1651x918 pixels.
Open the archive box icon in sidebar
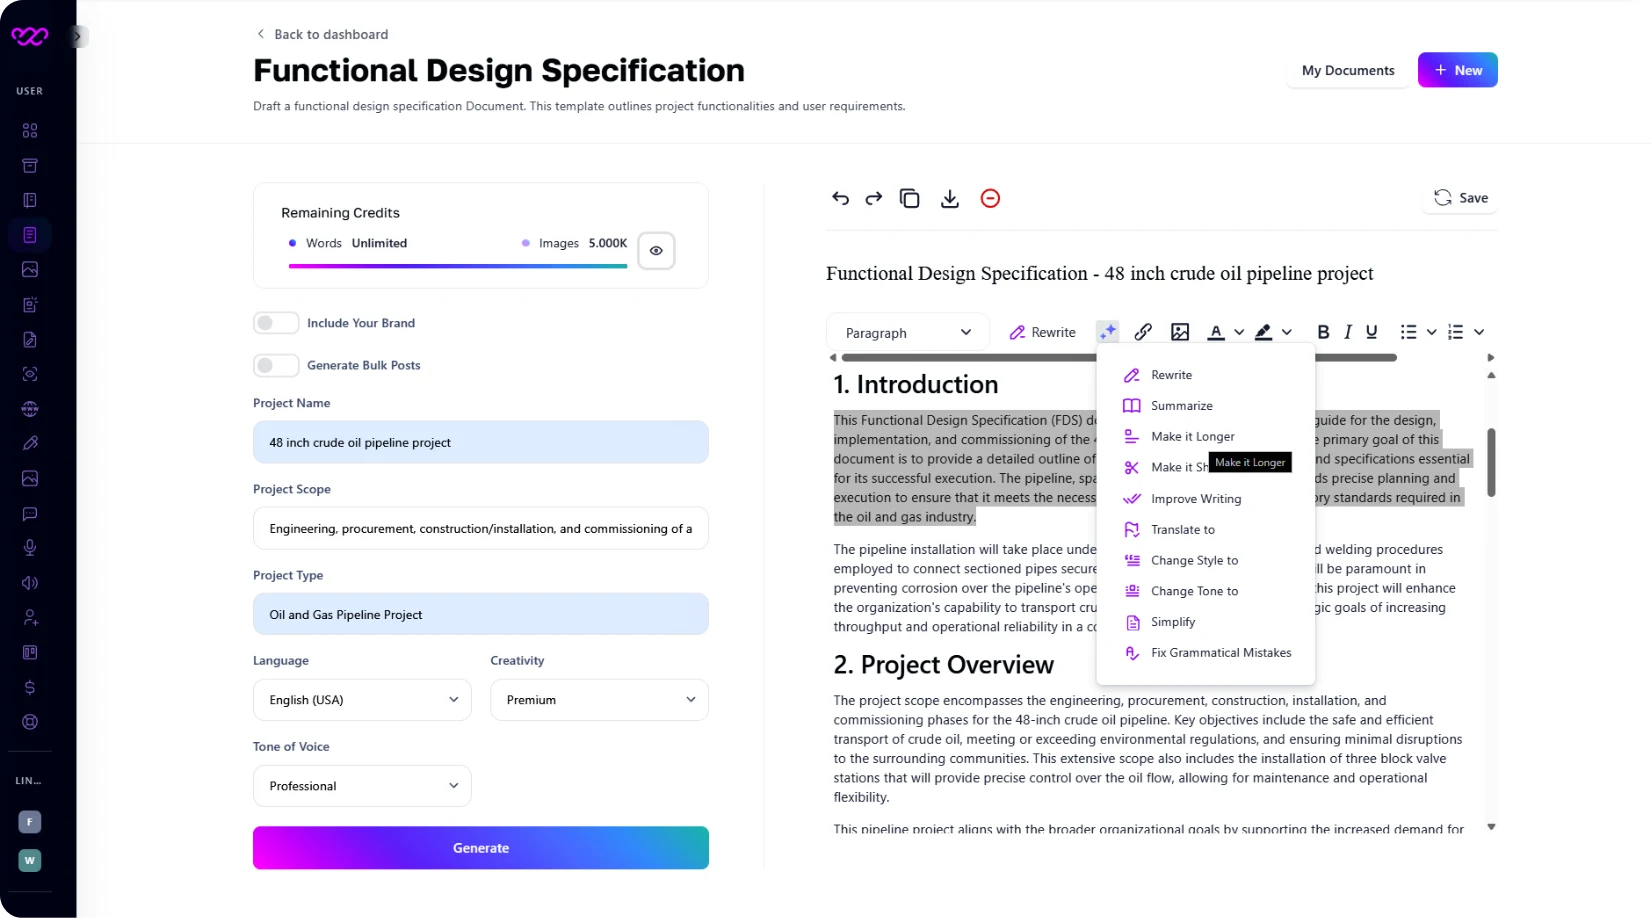pos(30,165)
